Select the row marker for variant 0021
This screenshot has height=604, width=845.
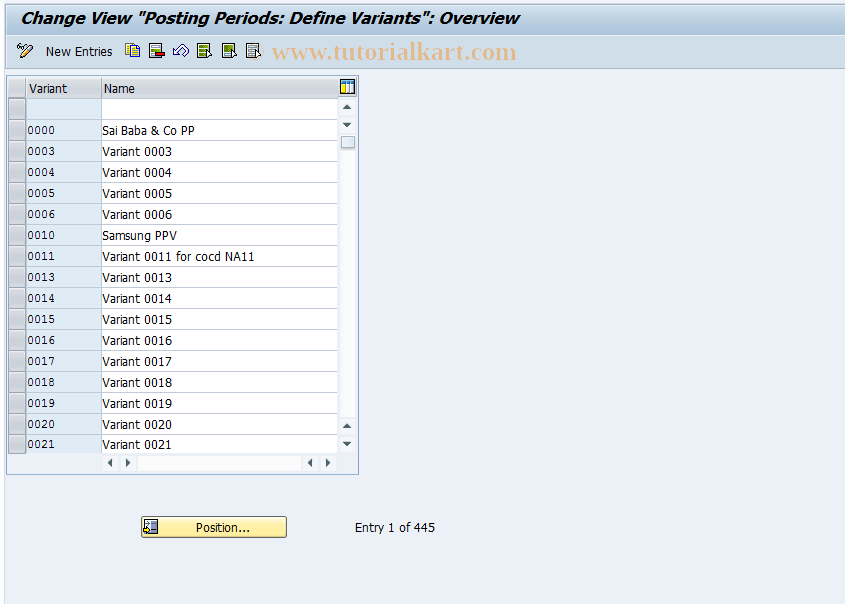16,444
